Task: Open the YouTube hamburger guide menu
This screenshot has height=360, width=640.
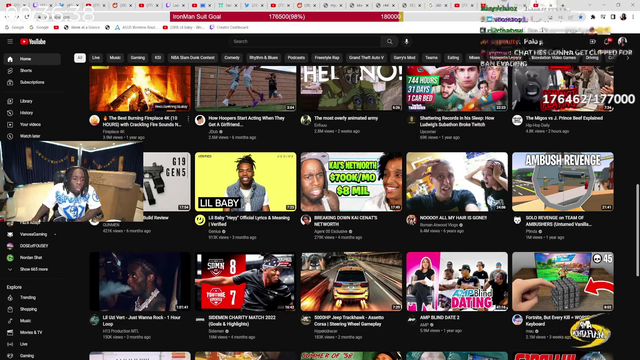Action: point(10,42)
